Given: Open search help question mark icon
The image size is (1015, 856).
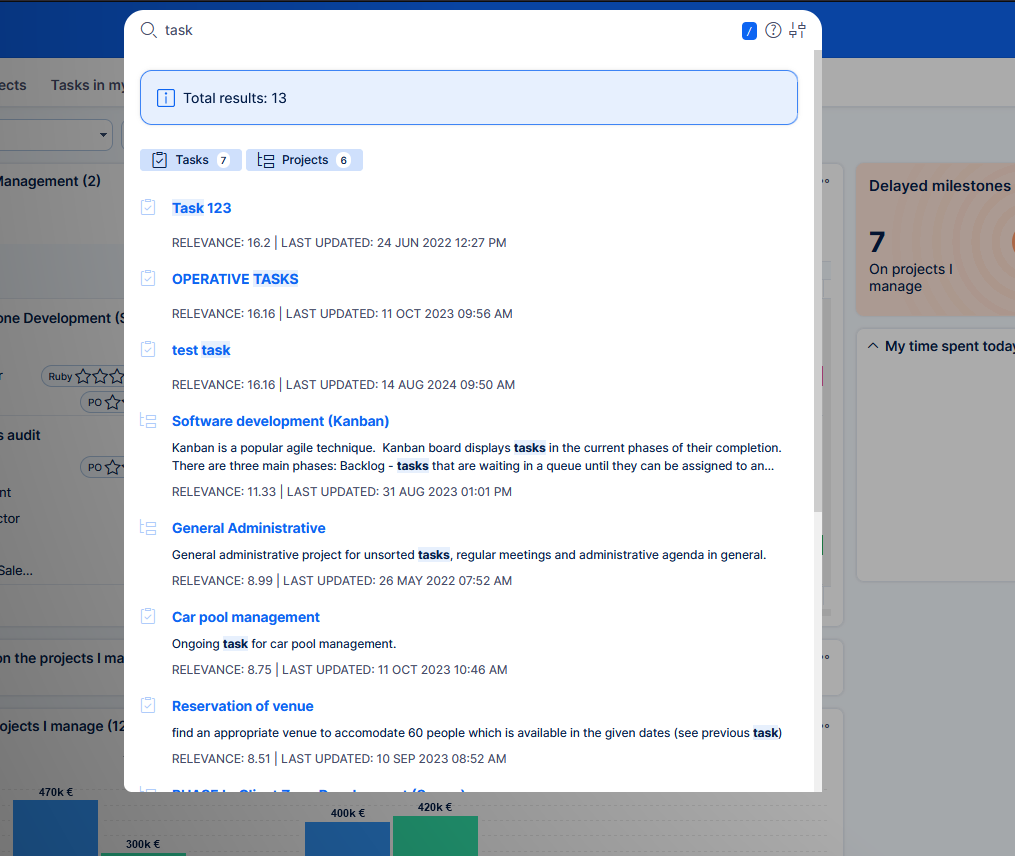Looking at the screenshot, I should 773,30.
